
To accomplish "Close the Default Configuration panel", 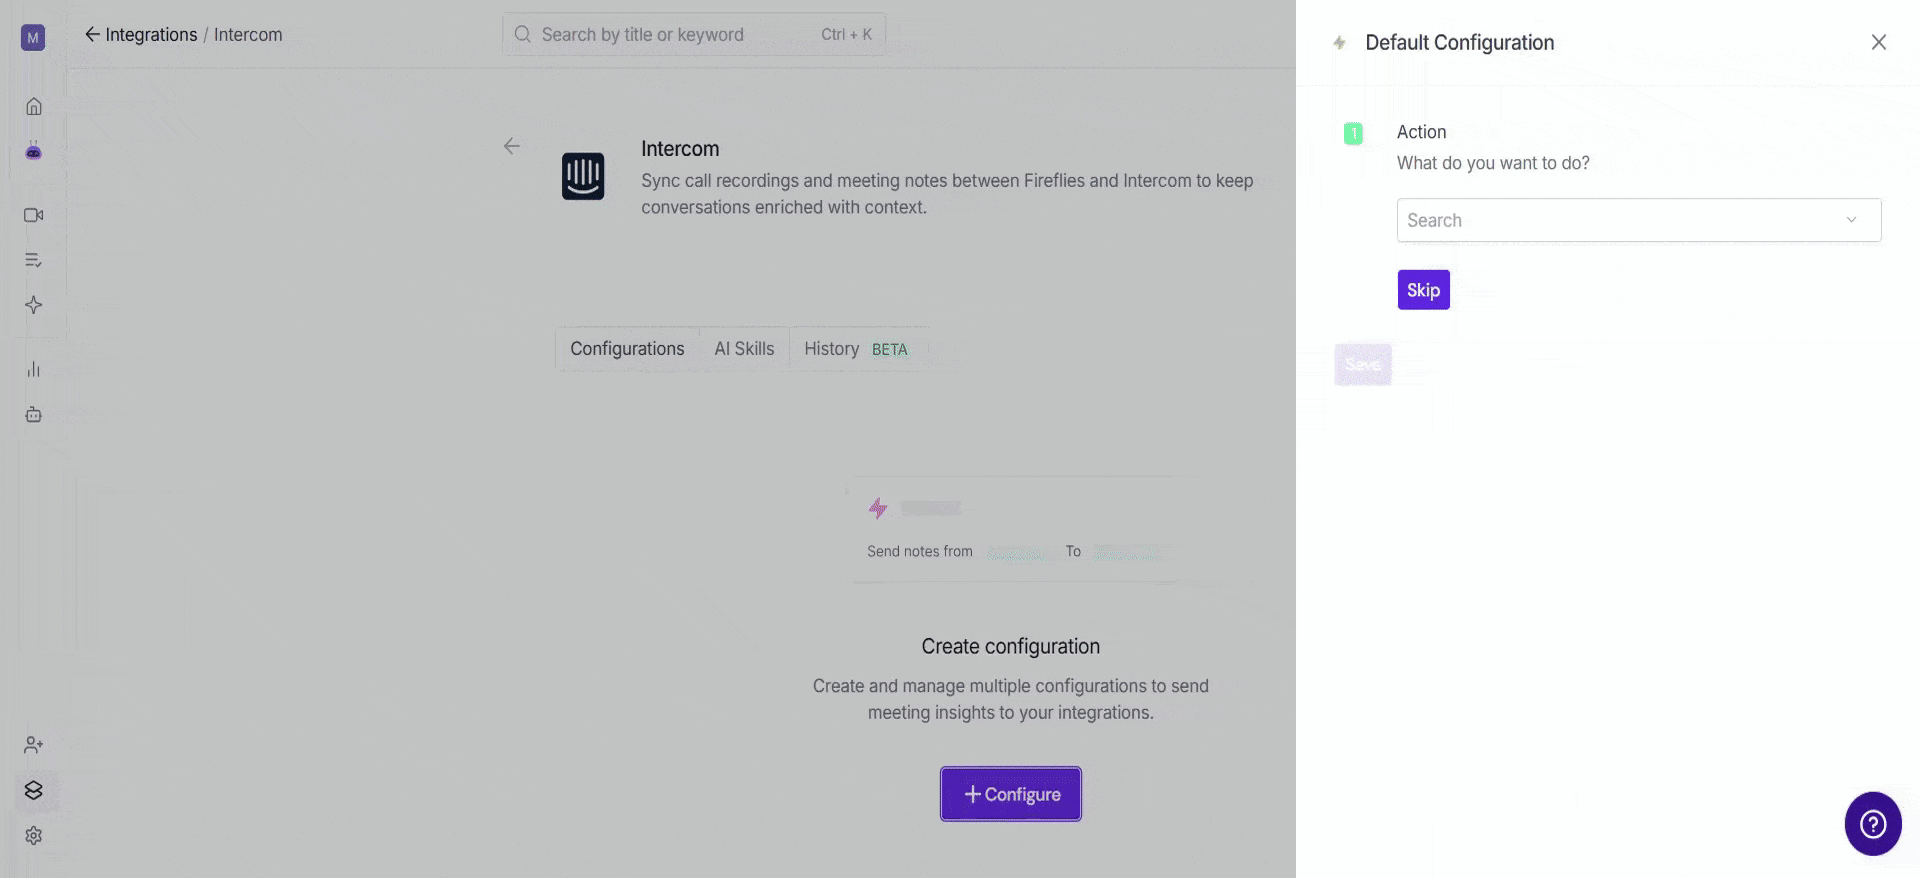I will click(x=1879, y=42).
